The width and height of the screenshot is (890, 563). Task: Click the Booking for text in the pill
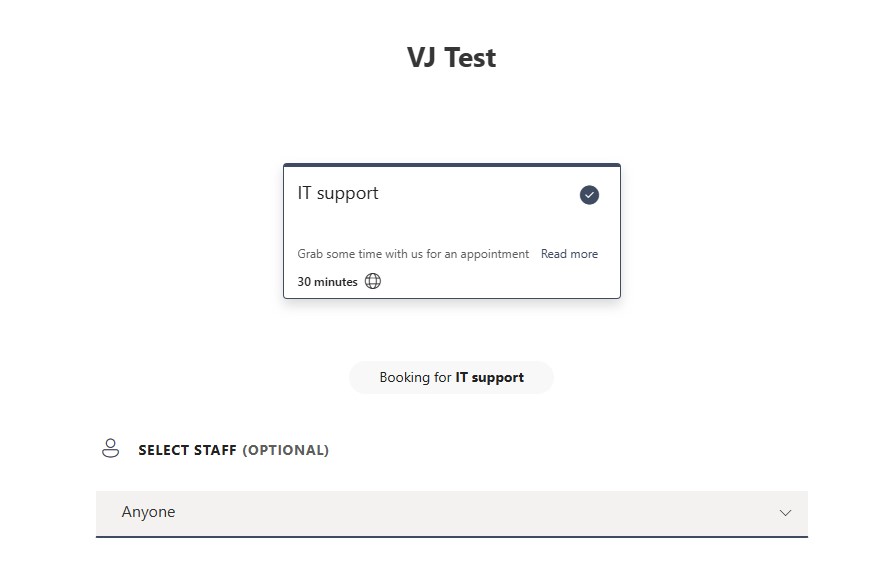point(415,377)
